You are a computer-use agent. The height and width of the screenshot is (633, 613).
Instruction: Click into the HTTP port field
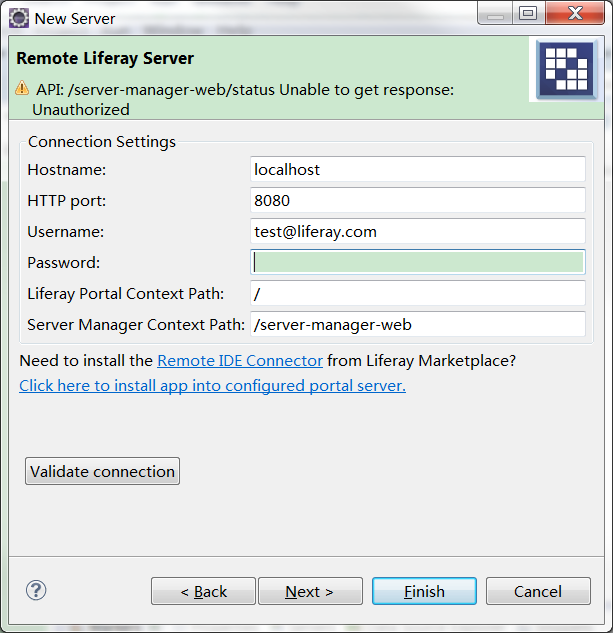coord(417,201)
